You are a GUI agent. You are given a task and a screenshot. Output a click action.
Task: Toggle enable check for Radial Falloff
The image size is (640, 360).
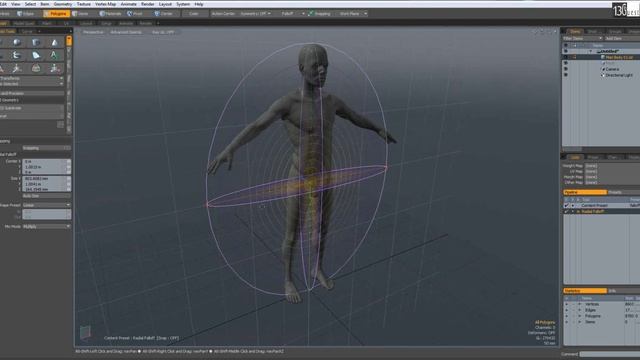click(x=566, y=211)
